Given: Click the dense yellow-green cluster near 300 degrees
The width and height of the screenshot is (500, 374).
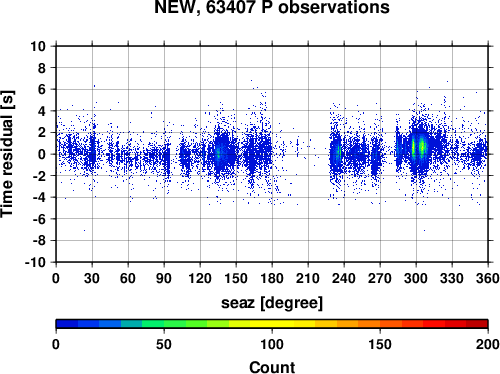Looking at the screenshot, I should [x=418, y=148].
